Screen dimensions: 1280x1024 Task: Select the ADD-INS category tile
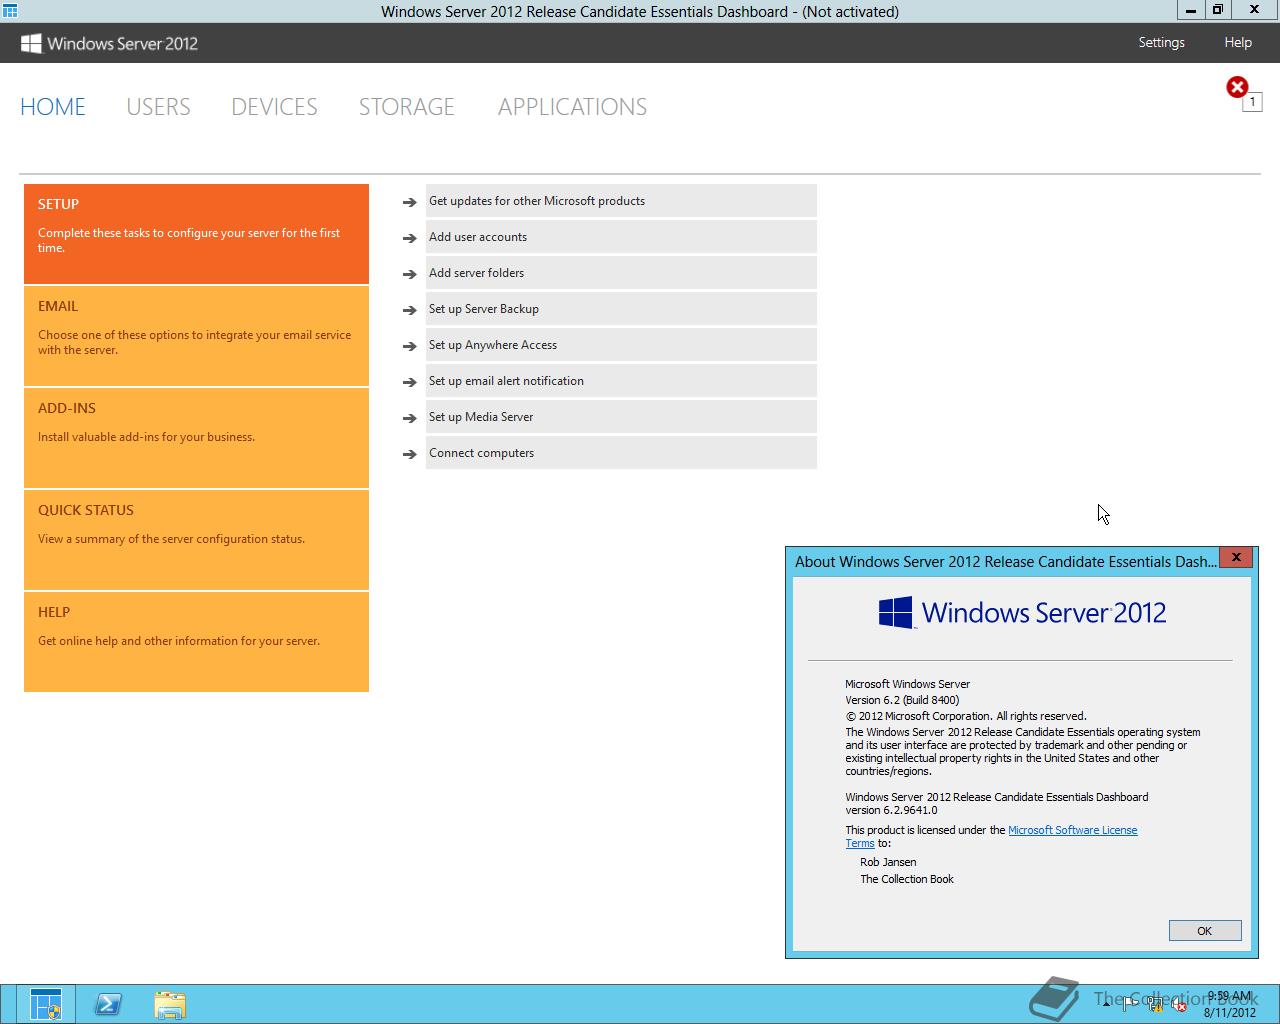coord(196,438)
